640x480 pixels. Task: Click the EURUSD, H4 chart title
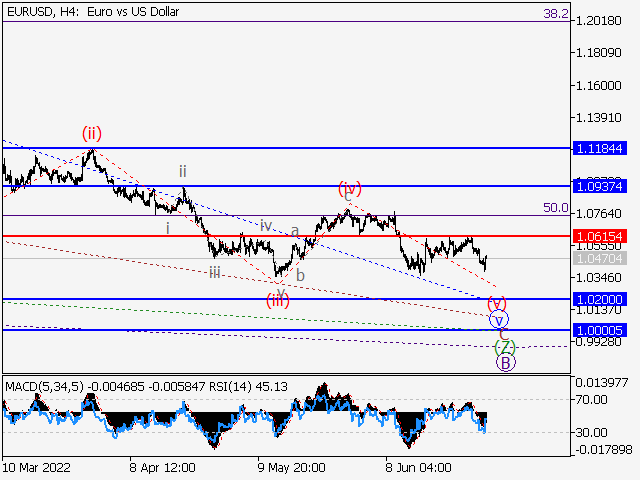[93, 12]
